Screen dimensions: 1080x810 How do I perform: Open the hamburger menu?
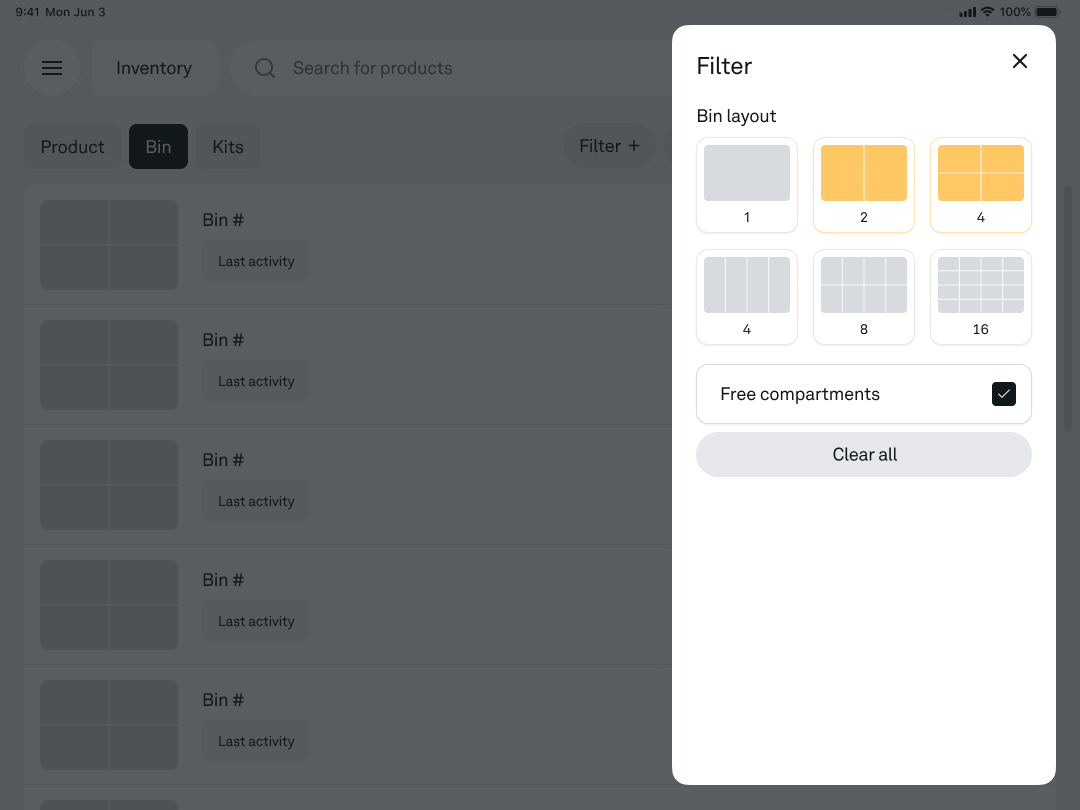click(52, 68)
